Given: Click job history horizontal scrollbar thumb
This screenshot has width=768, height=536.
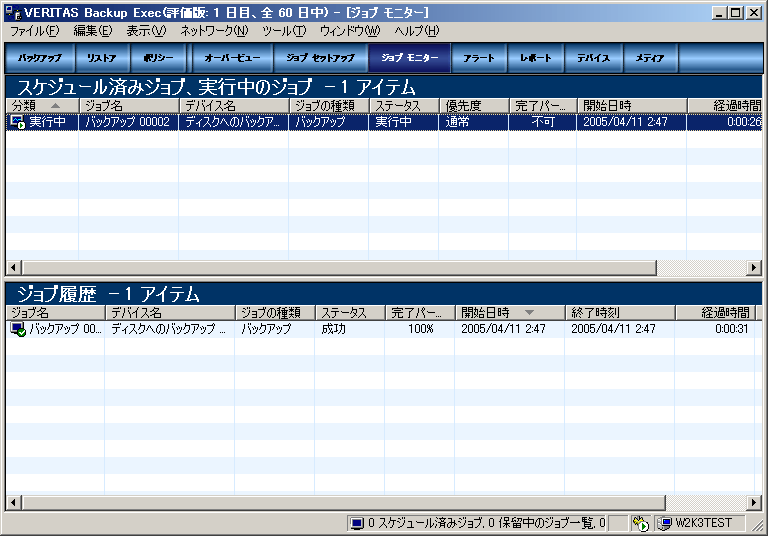Looking at the screenshot, I should coord(343,503).
